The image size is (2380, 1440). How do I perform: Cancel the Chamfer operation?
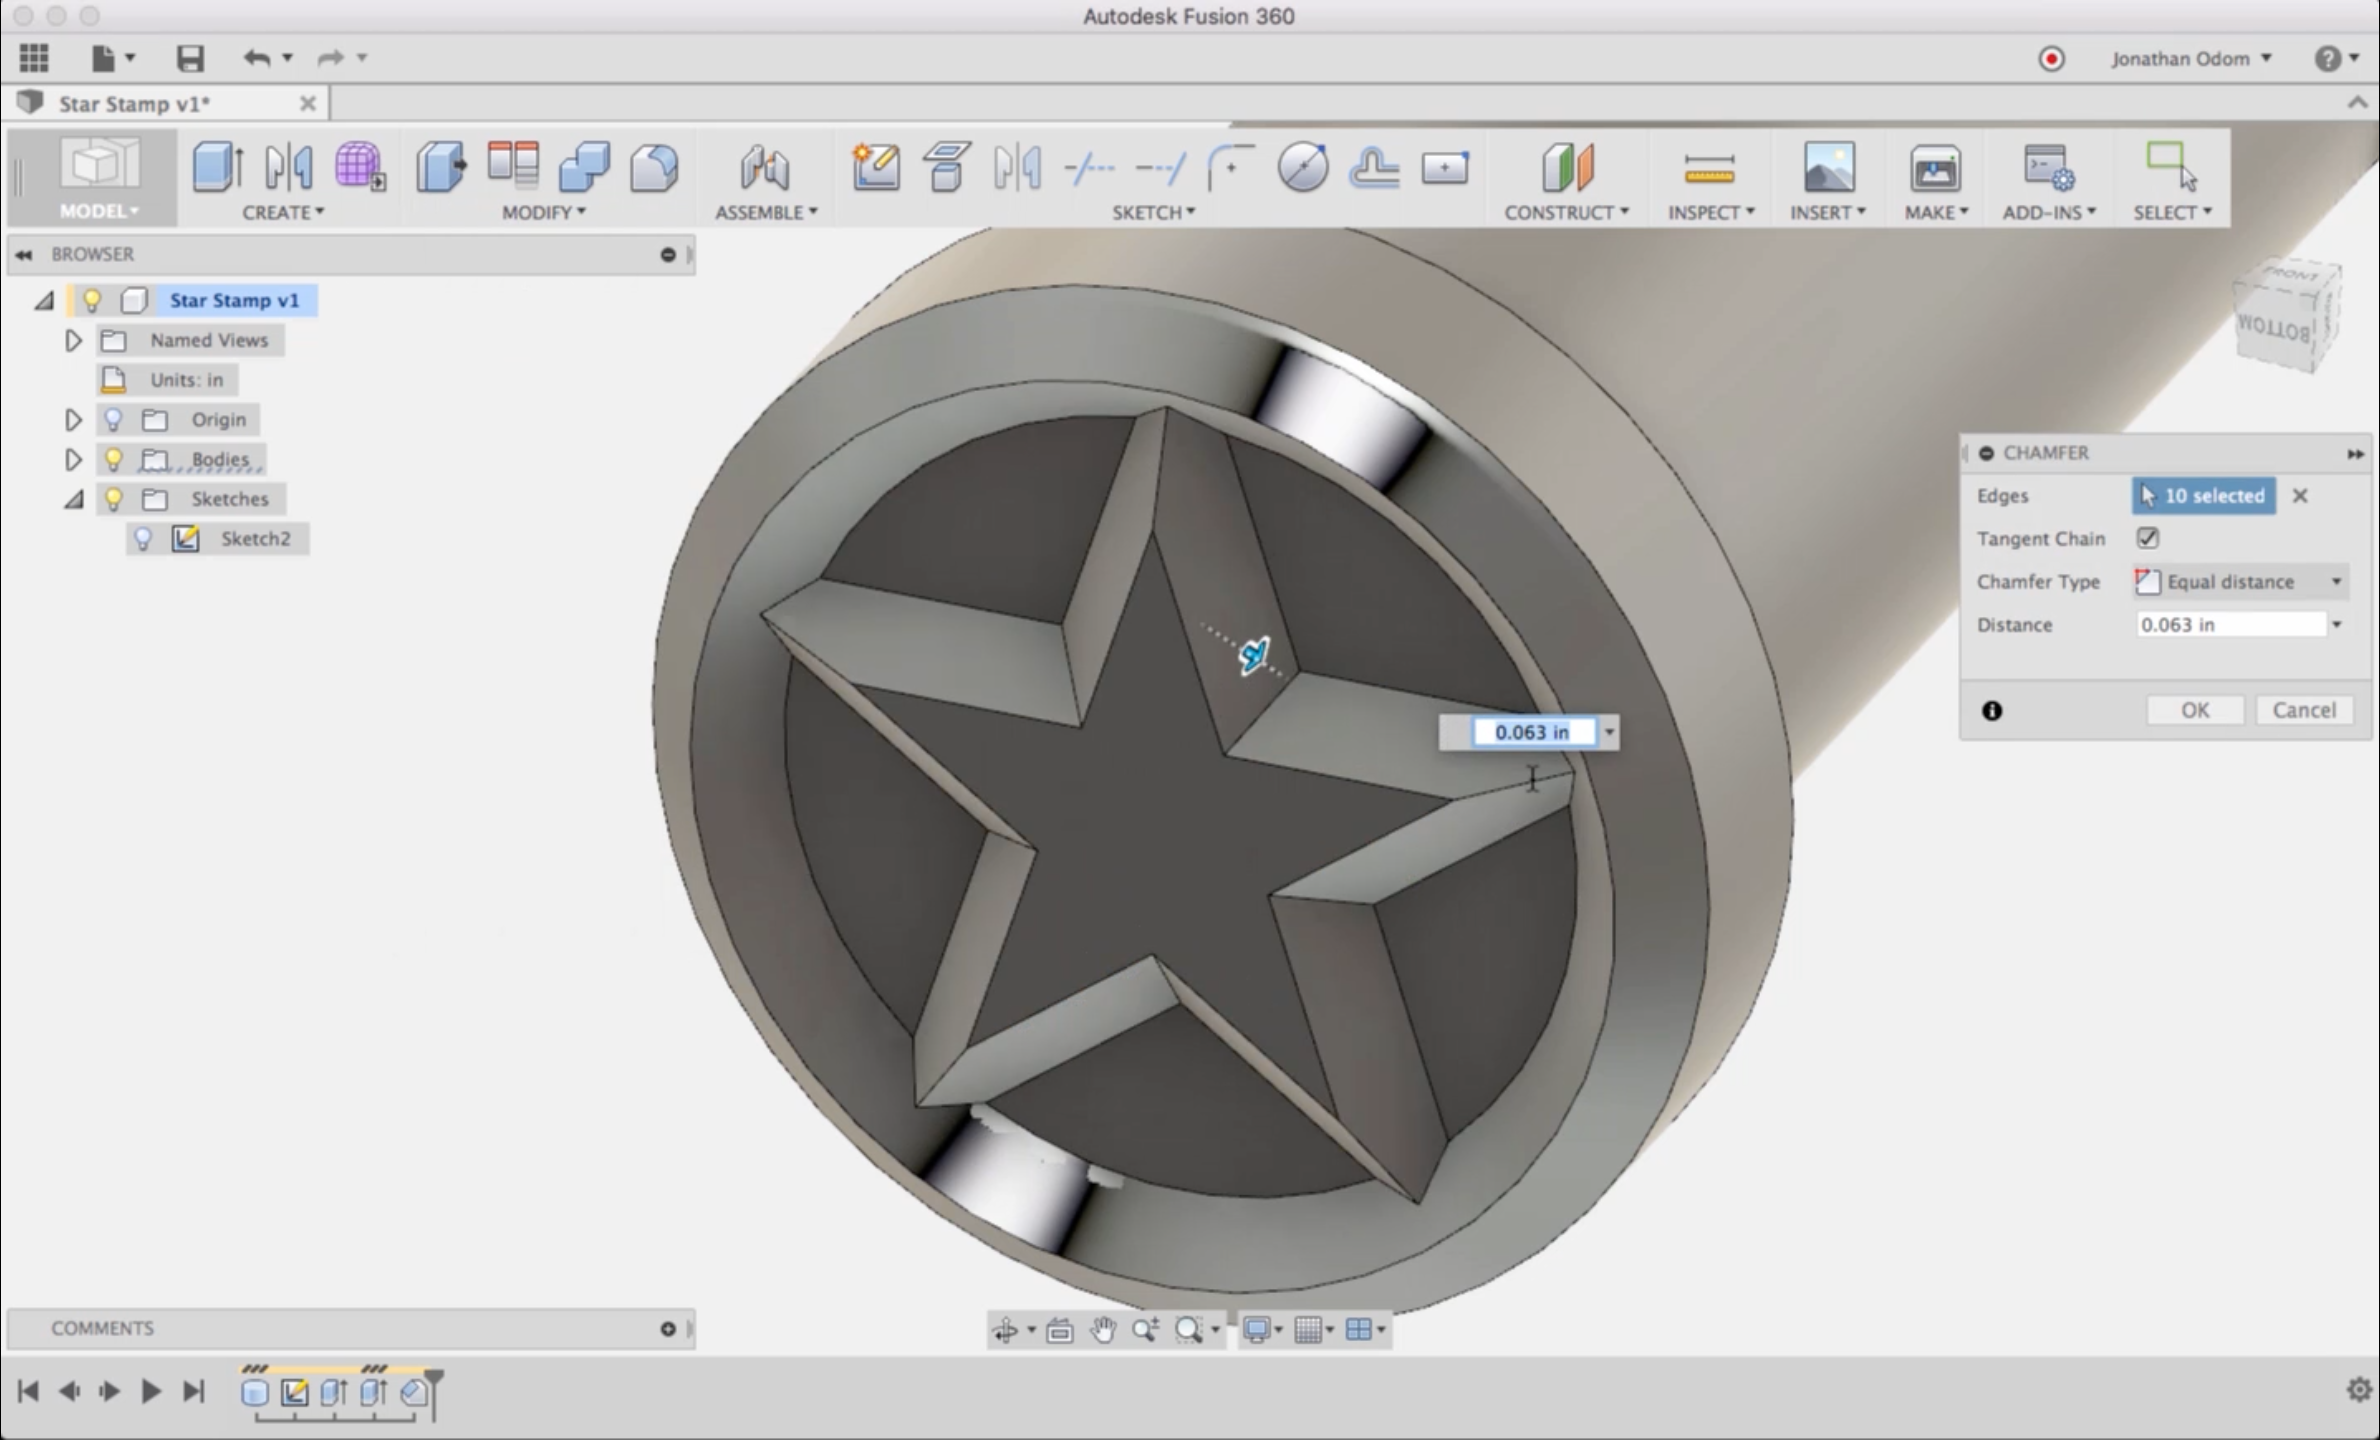2303,710
